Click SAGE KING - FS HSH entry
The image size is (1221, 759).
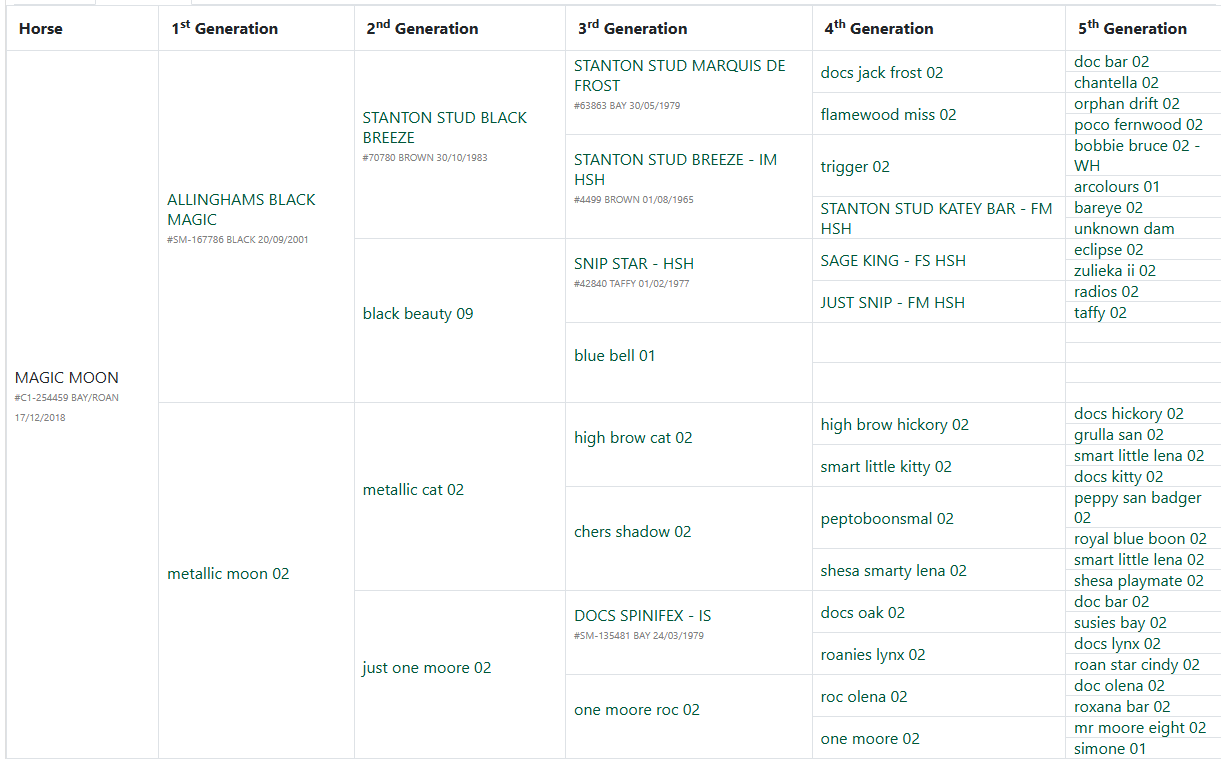pos(893,260)
